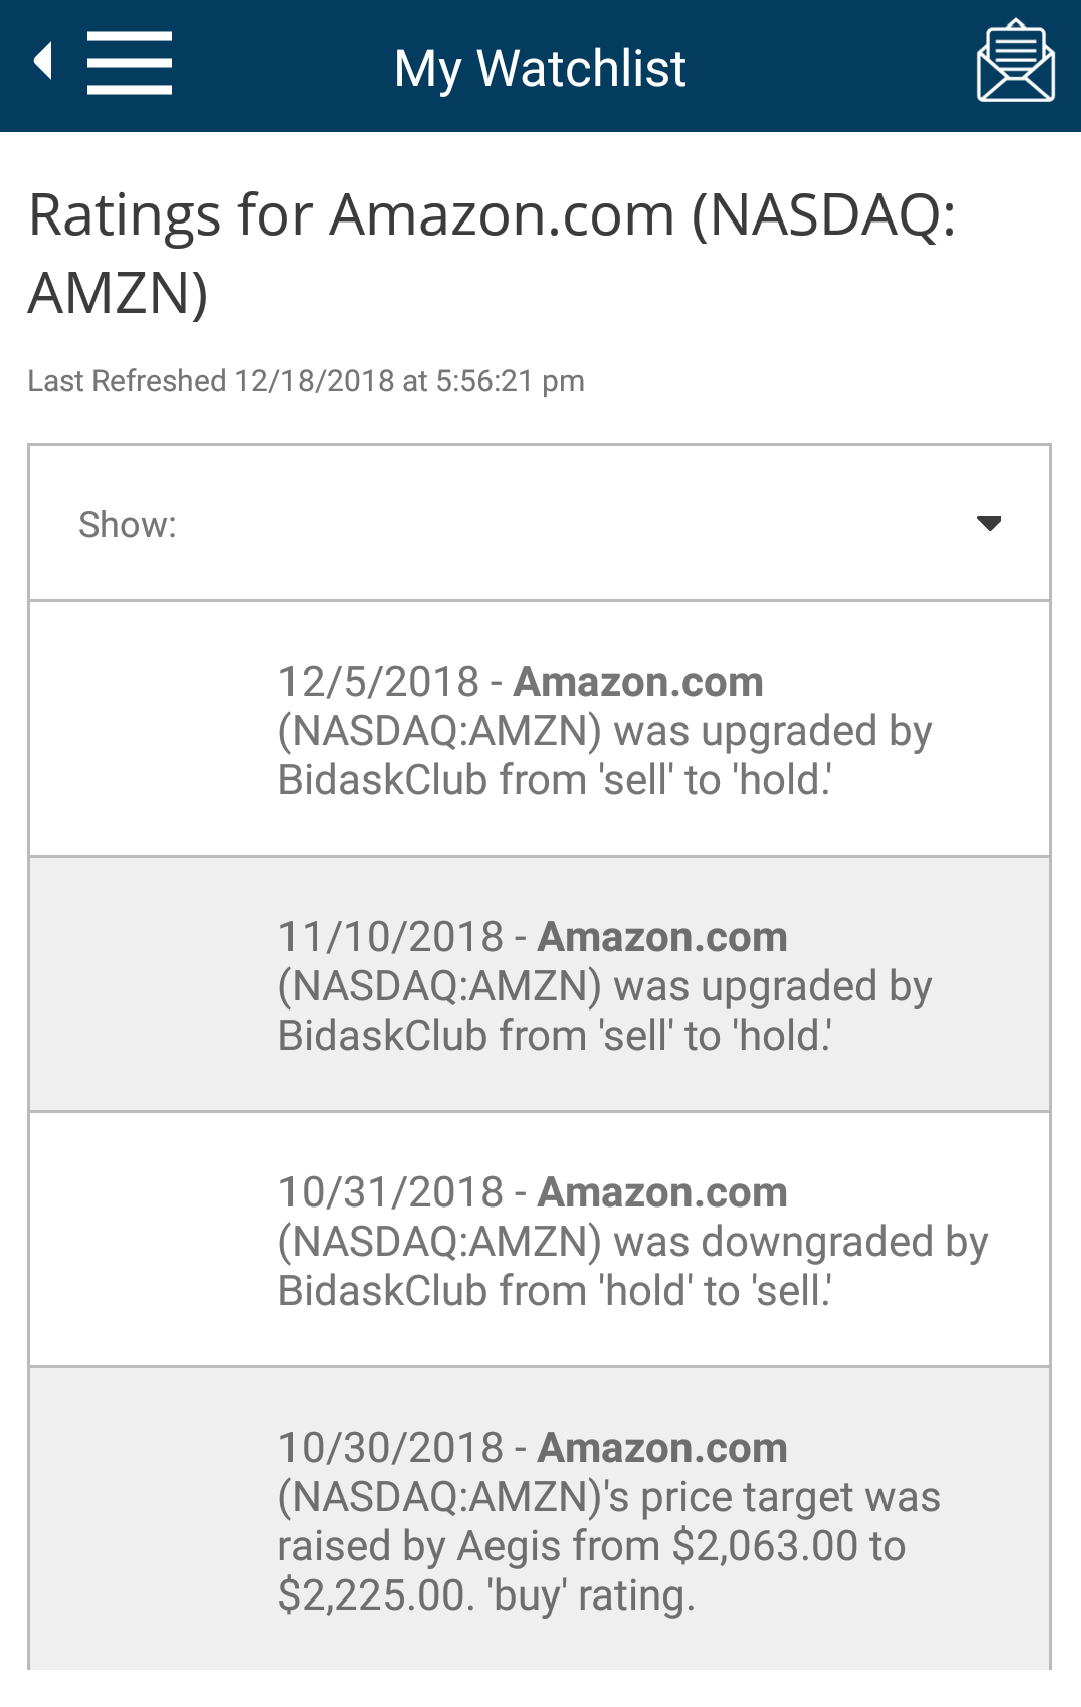Tap the Last Refreshed timestamp text
Image resolution: width=1081 pixels, height=1707 pixels.
coord(306,381)
